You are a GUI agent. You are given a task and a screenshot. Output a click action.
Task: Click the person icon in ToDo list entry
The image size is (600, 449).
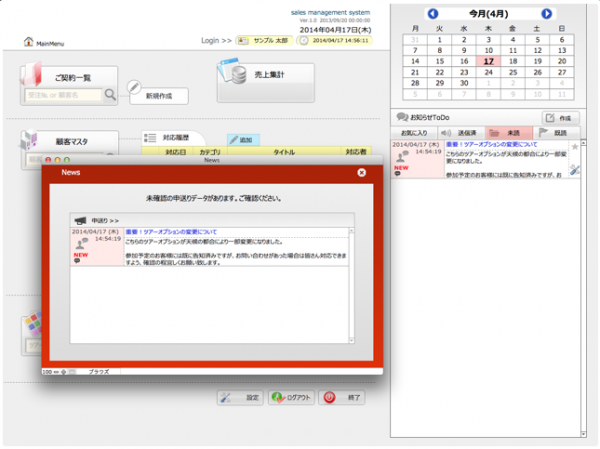click(x=402, y=156)
